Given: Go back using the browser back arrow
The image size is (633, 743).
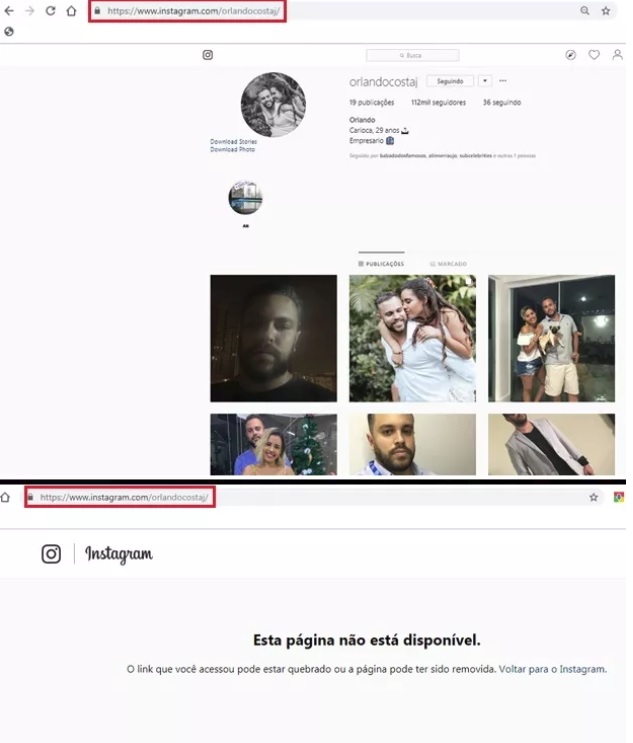Looking at the screenshot, I should point(9,11).
